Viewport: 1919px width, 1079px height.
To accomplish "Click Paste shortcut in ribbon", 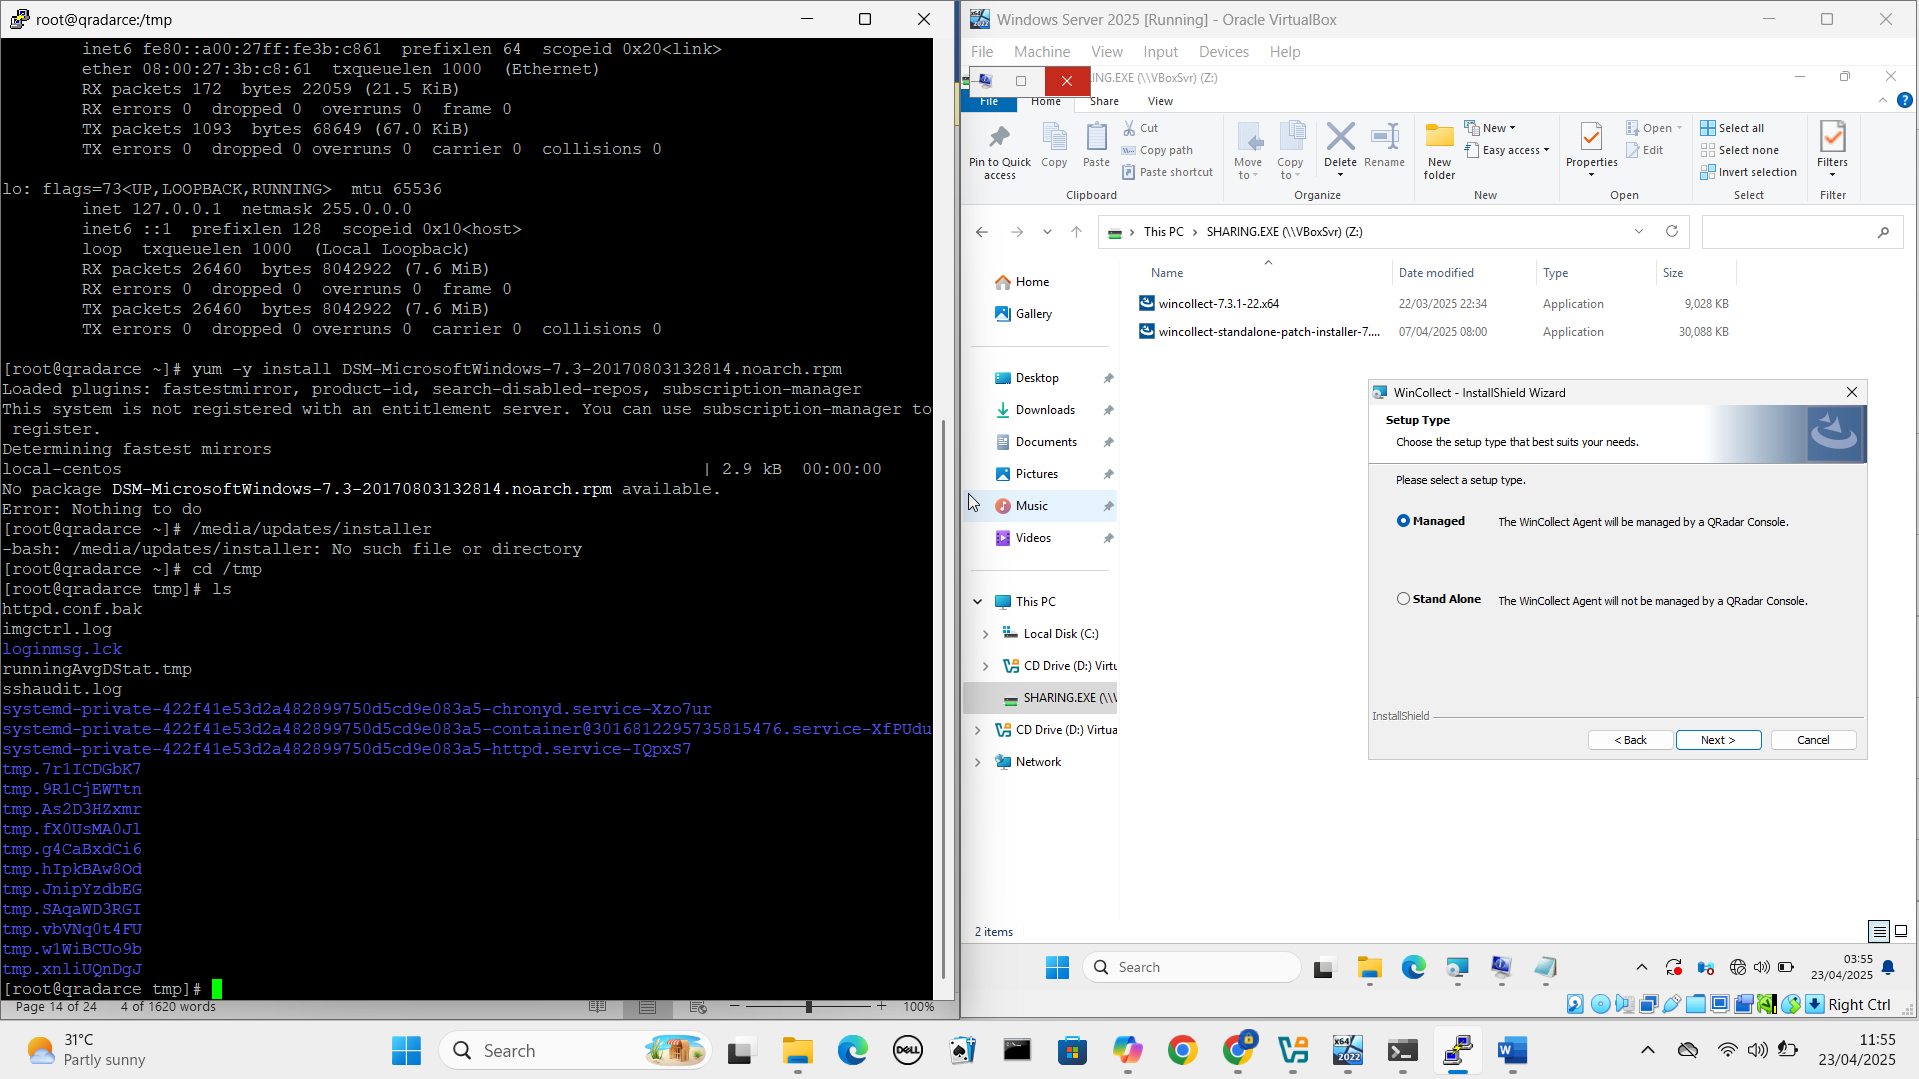I will coord(1167,172).
